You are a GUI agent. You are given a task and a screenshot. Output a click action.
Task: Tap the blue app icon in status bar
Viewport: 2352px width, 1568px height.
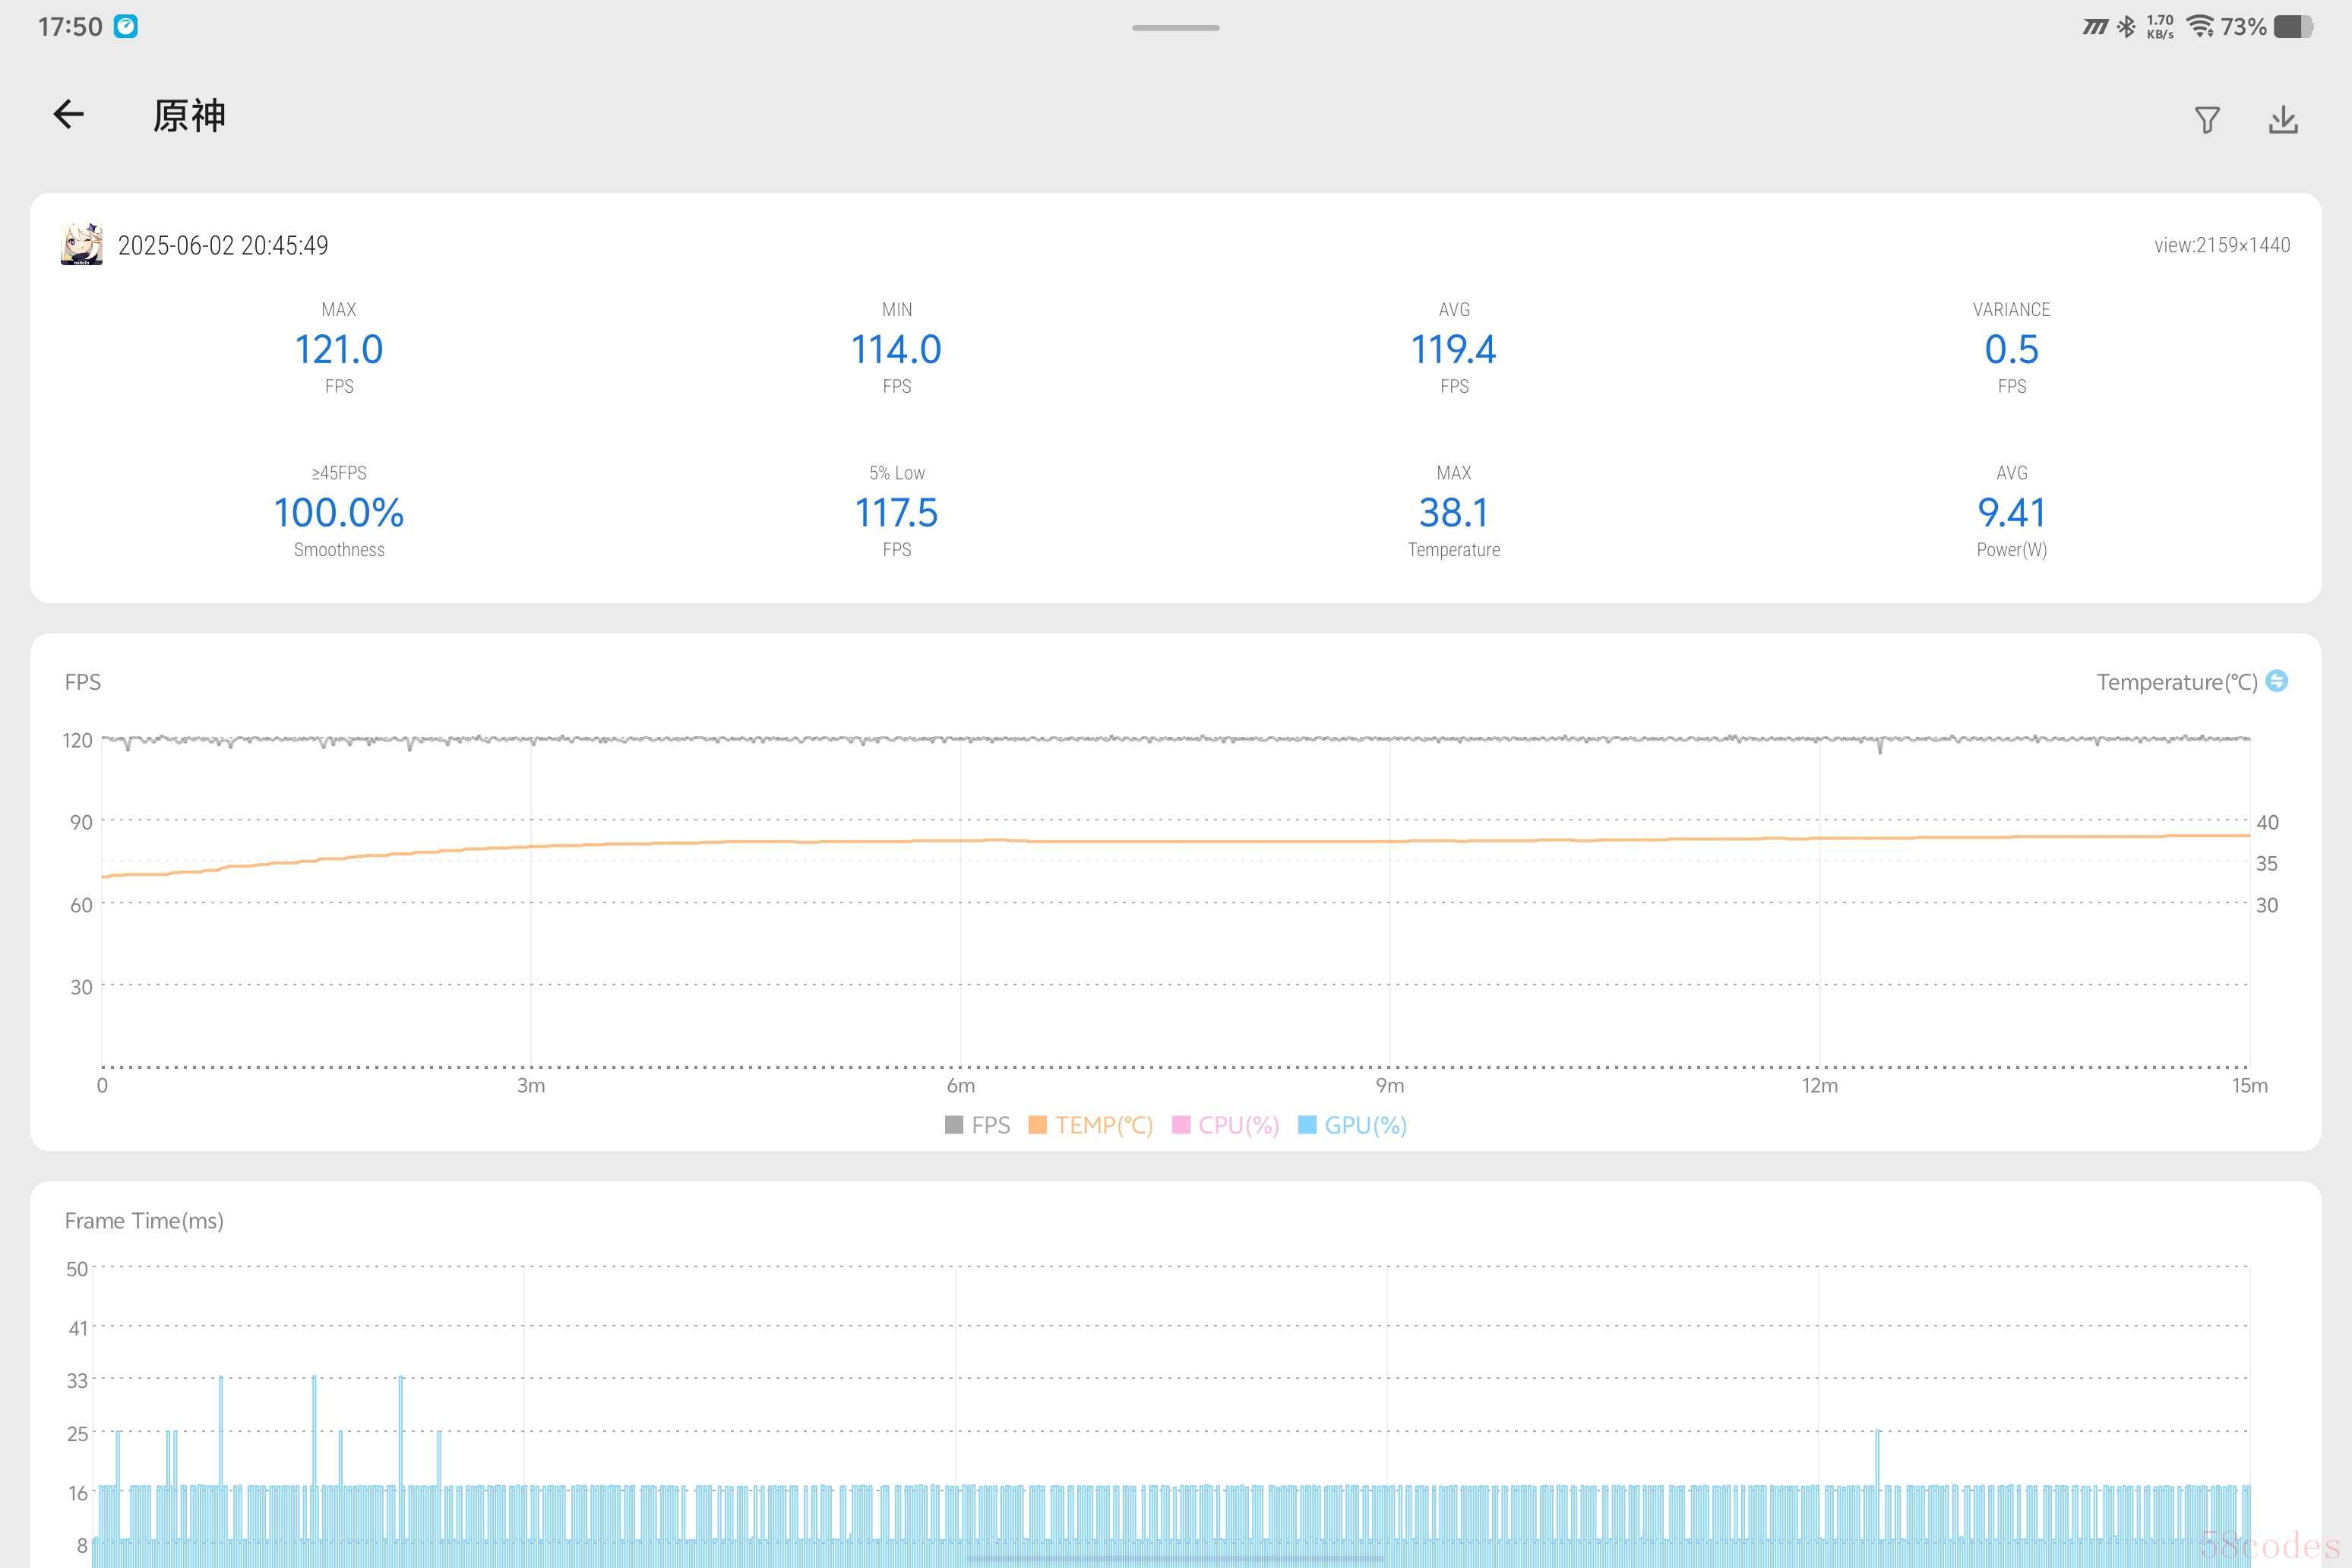click(x=126, y=27)
